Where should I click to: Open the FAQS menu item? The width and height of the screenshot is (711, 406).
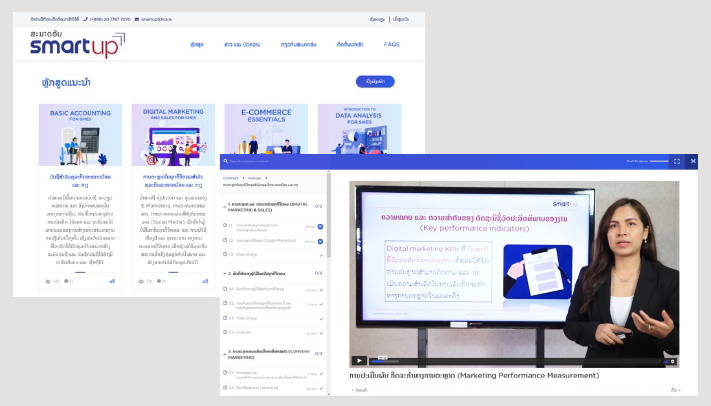pos(391,45)
